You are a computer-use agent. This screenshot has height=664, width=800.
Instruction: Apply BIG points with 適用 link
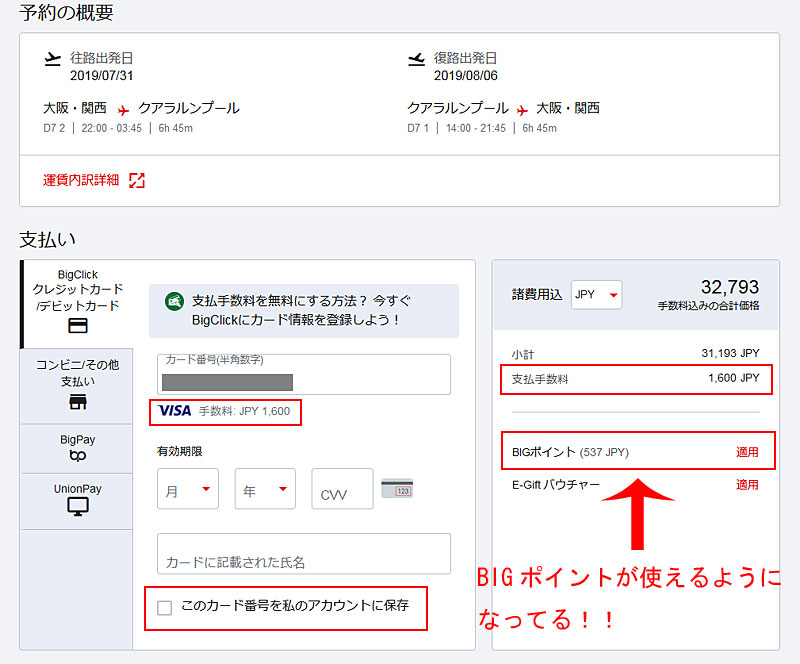click(747, 452)
